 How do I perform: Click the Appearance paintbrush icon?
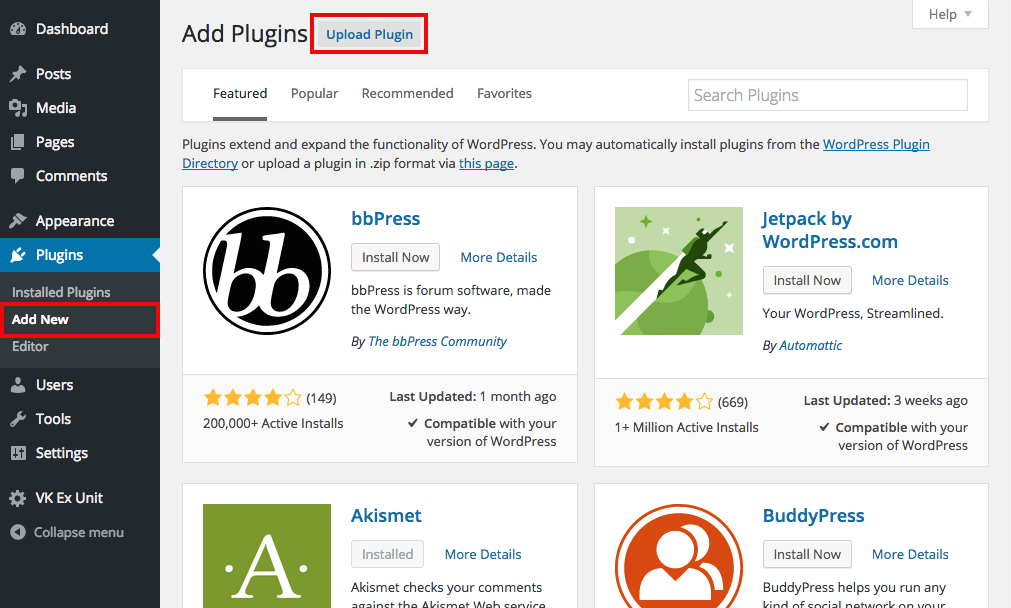coord(18,221)
